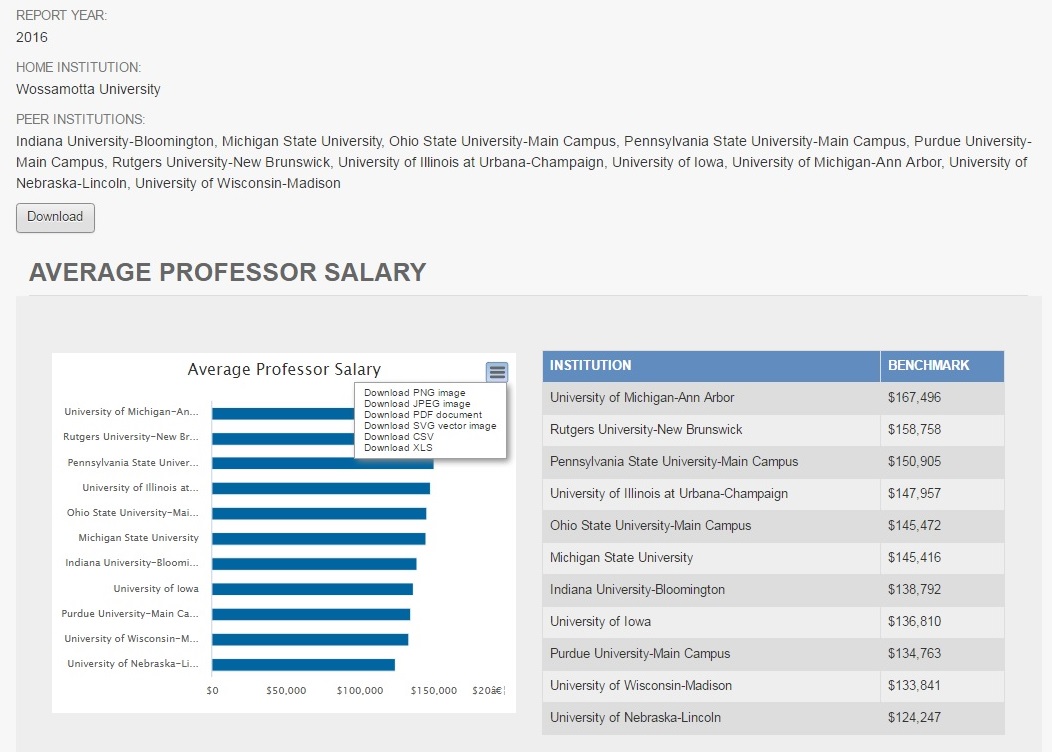Click the $50,000 x-axis tick label
The height and width of the screenshot is (752, 1052).
click(286, 690)
